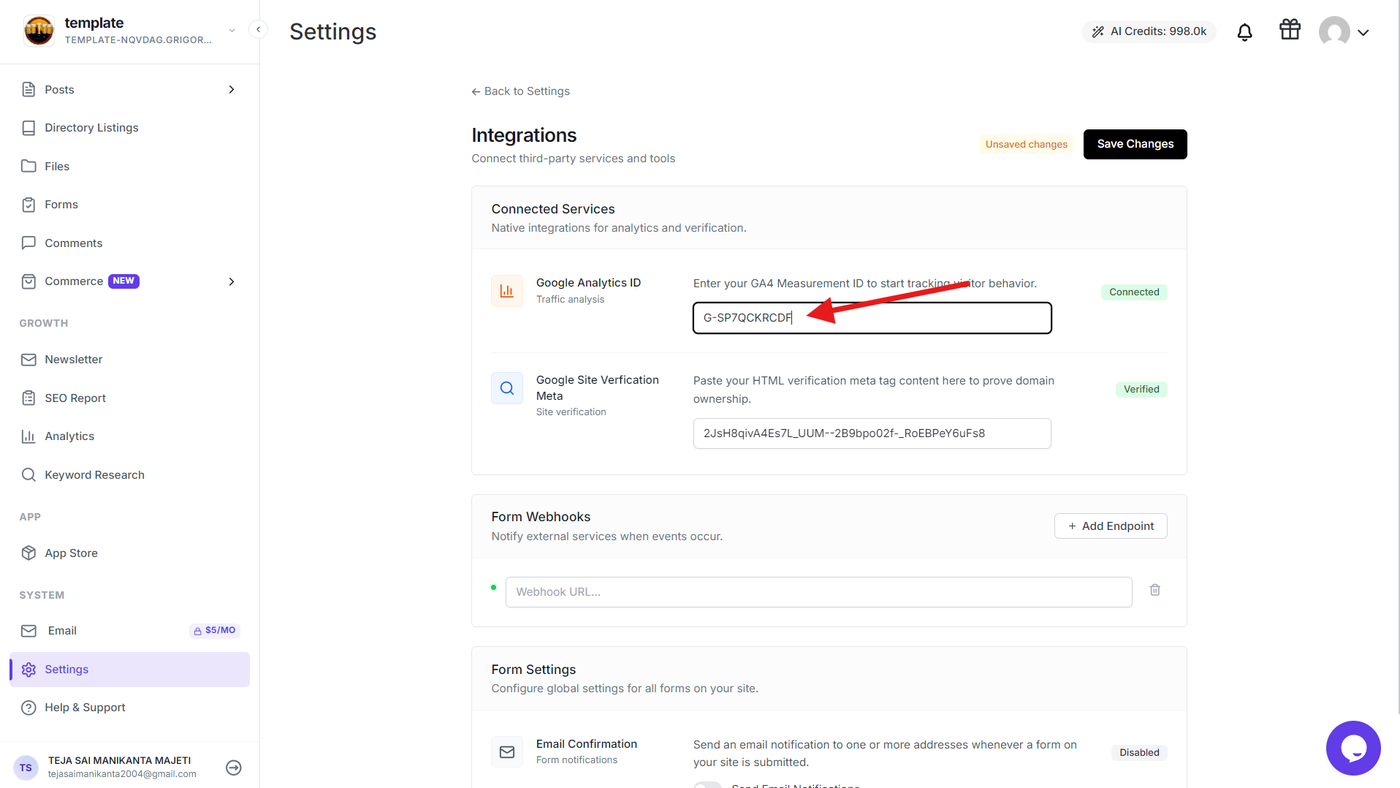The width and height of the screenshot is (1400, 788).
Task: Open the user avatar dropdown
Action: click(1344, 32)
